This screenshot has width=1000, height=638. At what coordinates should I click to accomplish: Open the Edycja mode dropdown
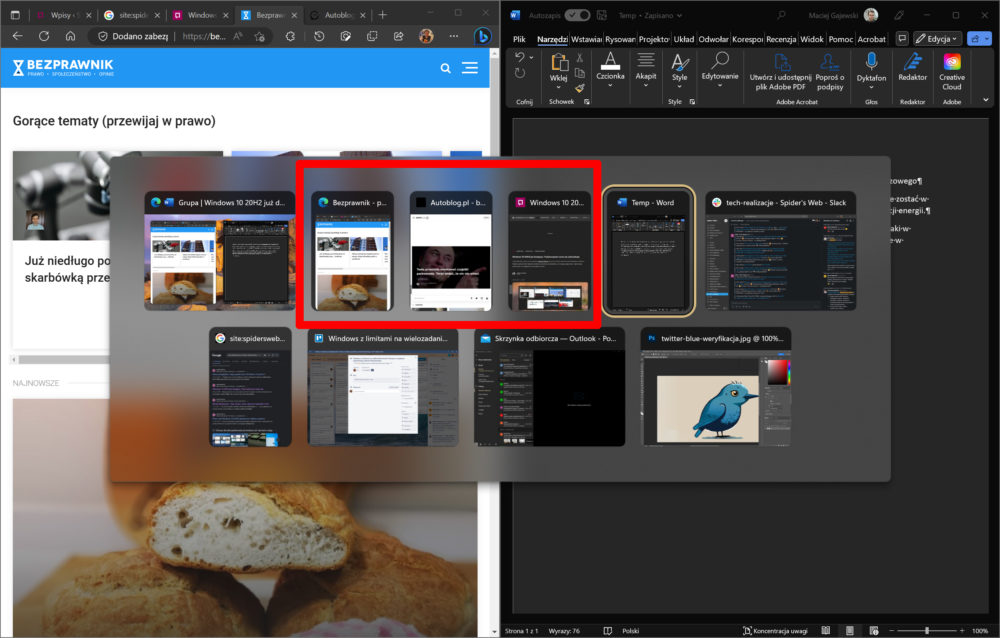click(937, 39)
